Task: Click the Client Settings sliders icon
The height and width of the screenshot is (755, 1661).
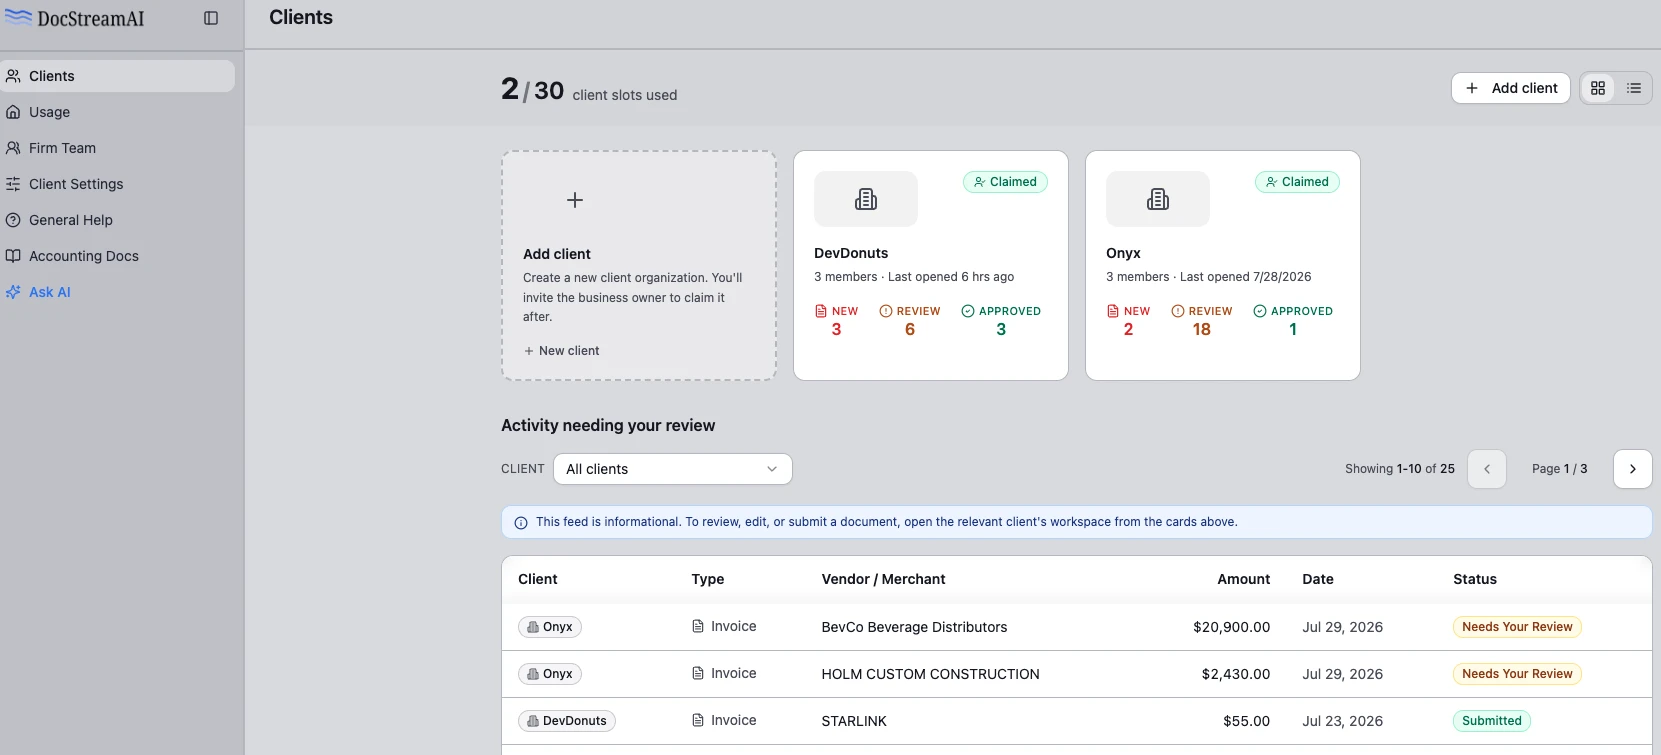Action: tap(13, 184)
